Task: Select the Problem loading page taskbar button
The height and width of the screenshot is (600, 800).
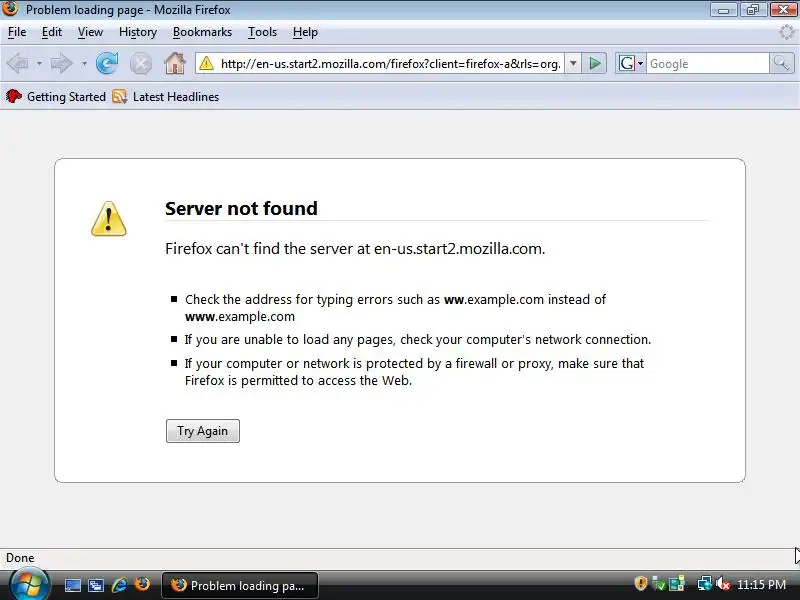Action: click(x=240, y=586)
